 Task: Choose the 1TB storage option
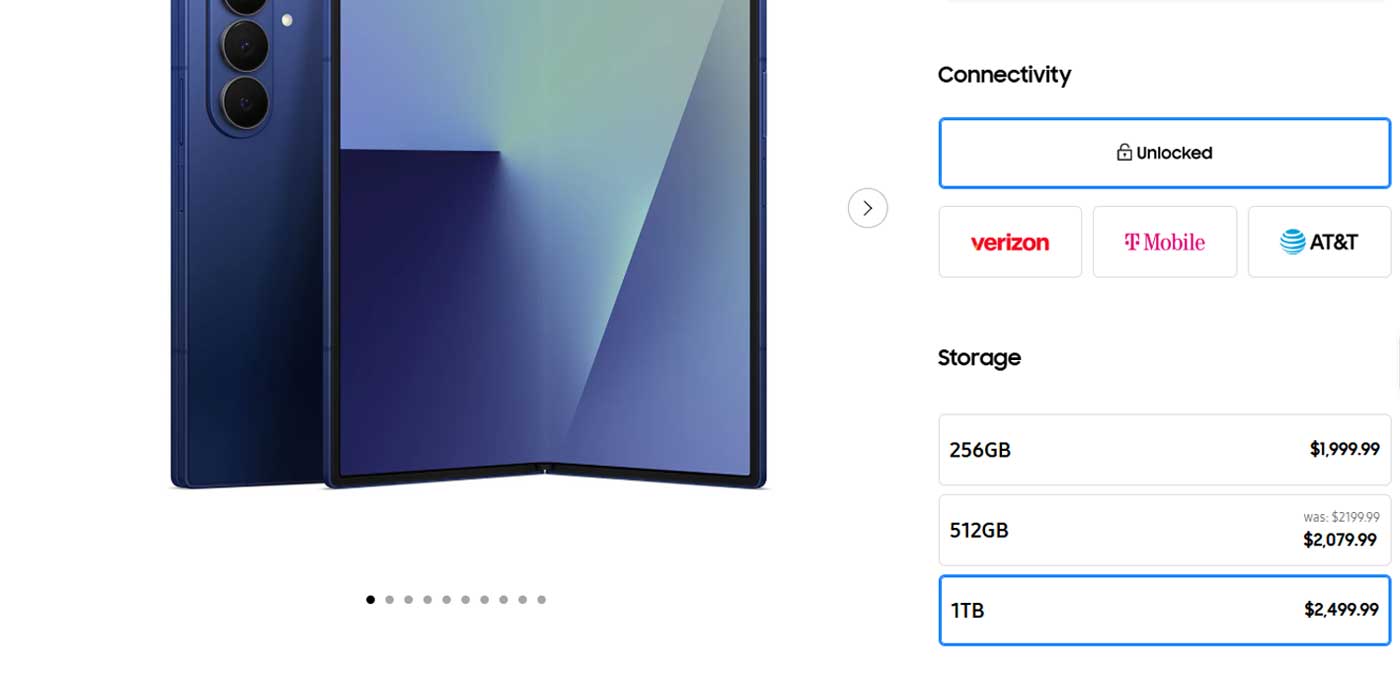(1165, 610)
